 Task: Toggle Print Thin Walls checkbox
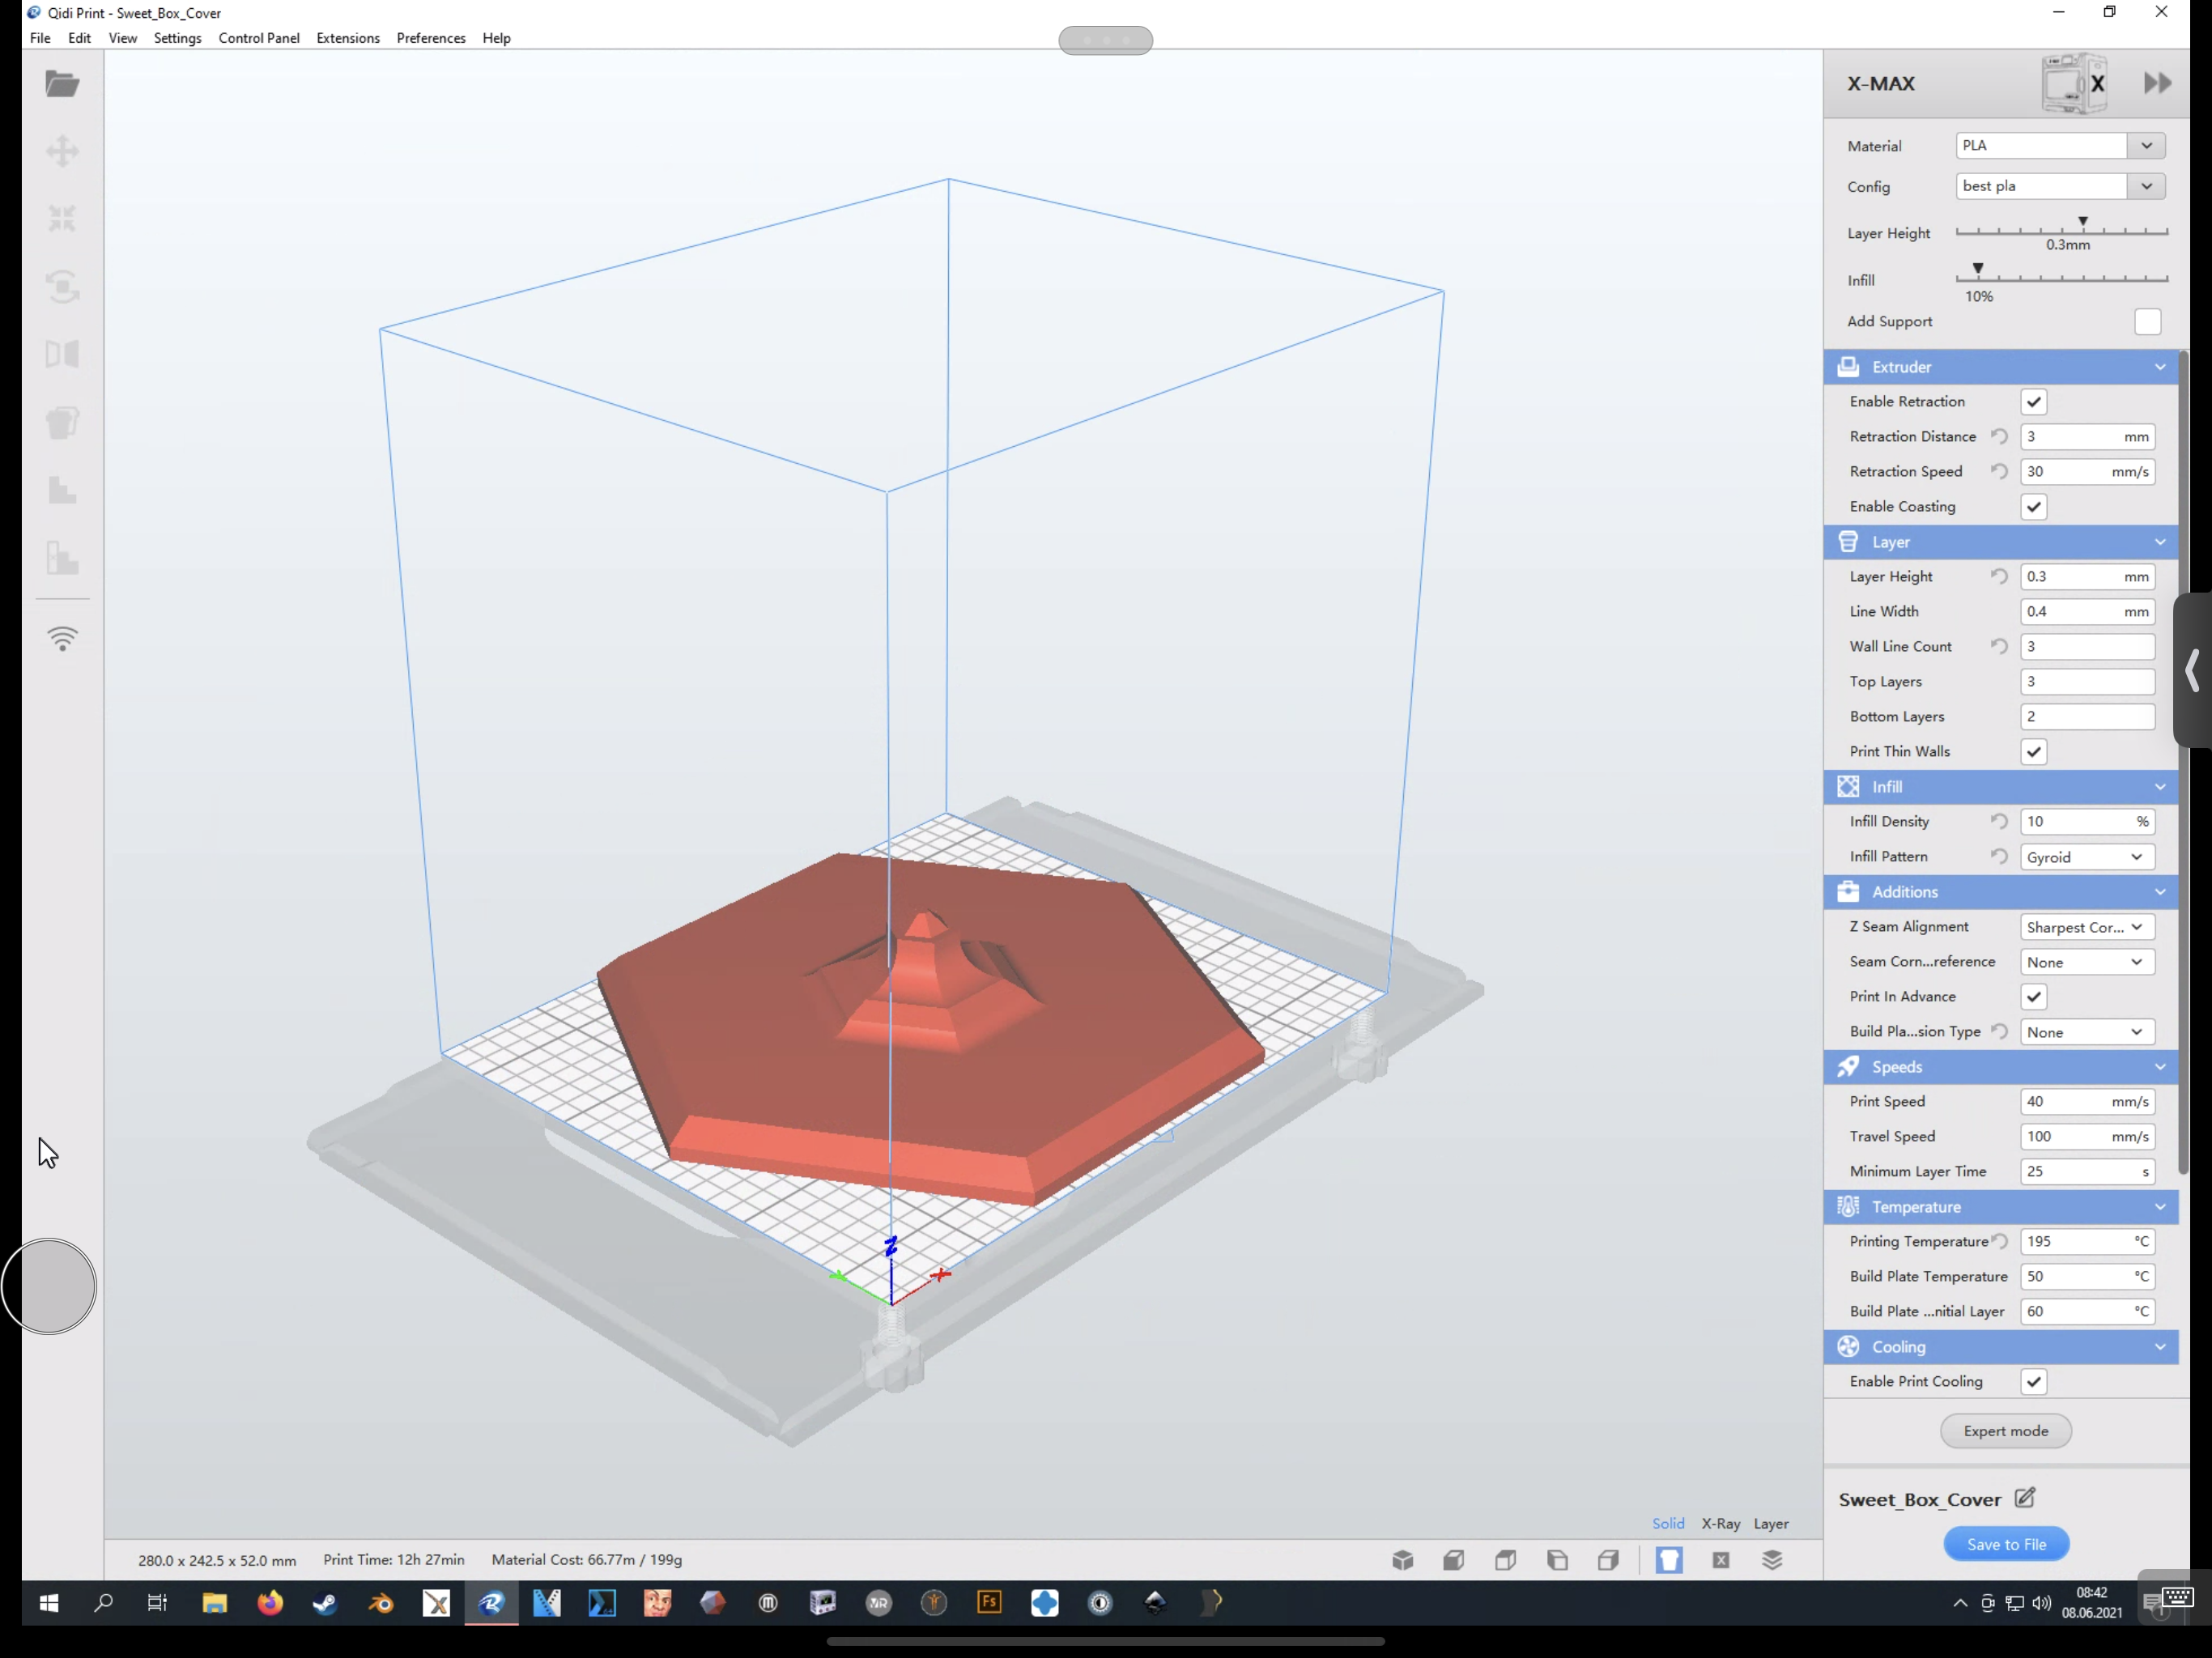(x=2033, y=752)
